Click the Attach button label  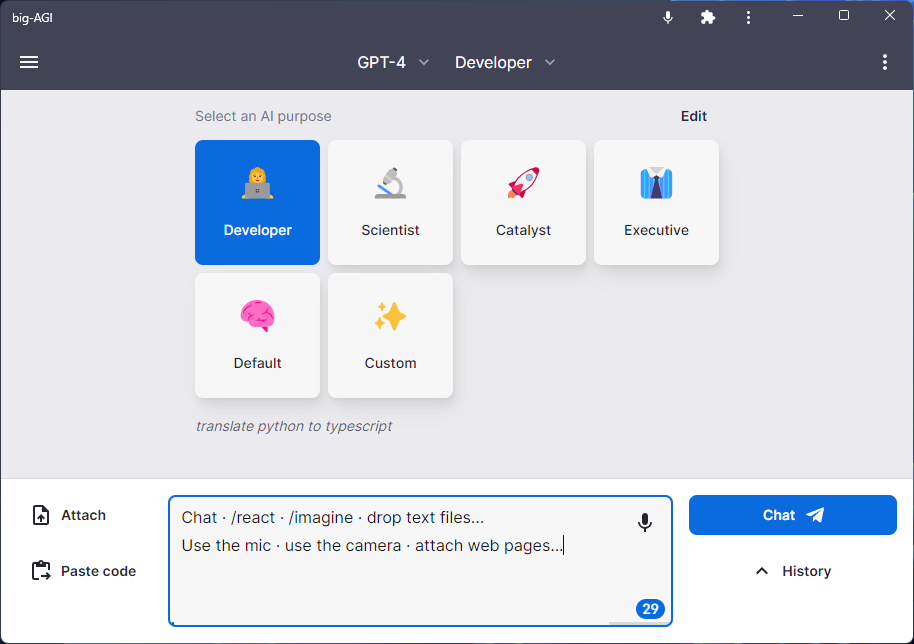[x=83, y=515]
